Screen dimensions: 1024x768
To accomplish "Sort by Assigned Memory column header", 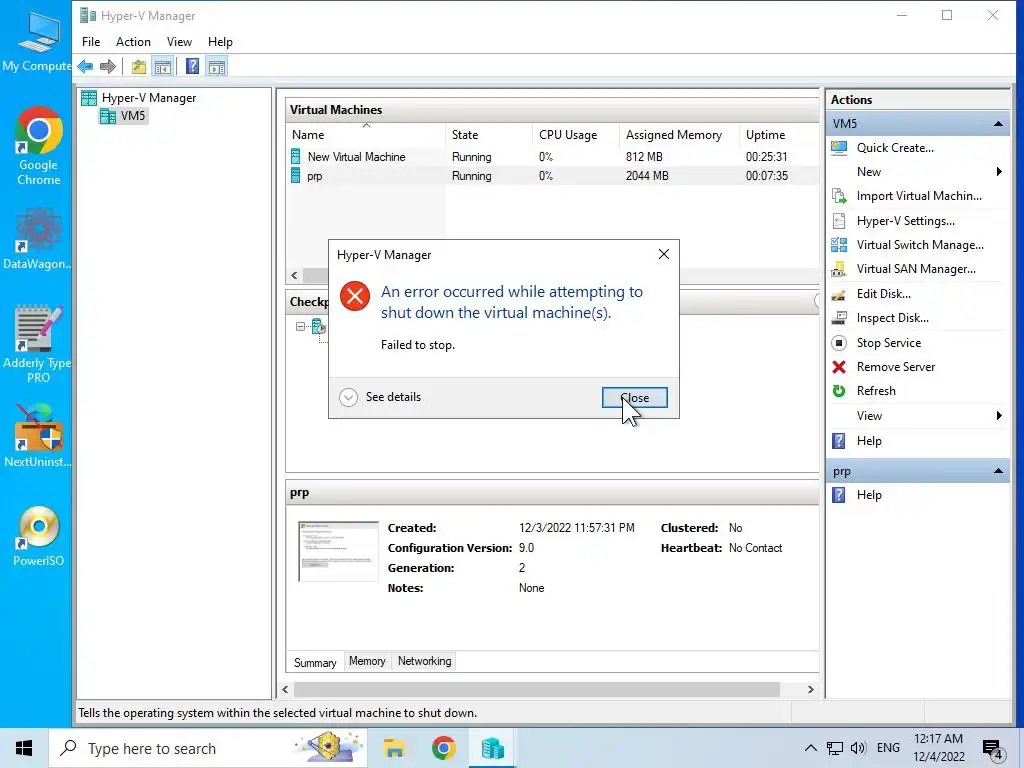I will pyautogui.click(x=679, y=135).
